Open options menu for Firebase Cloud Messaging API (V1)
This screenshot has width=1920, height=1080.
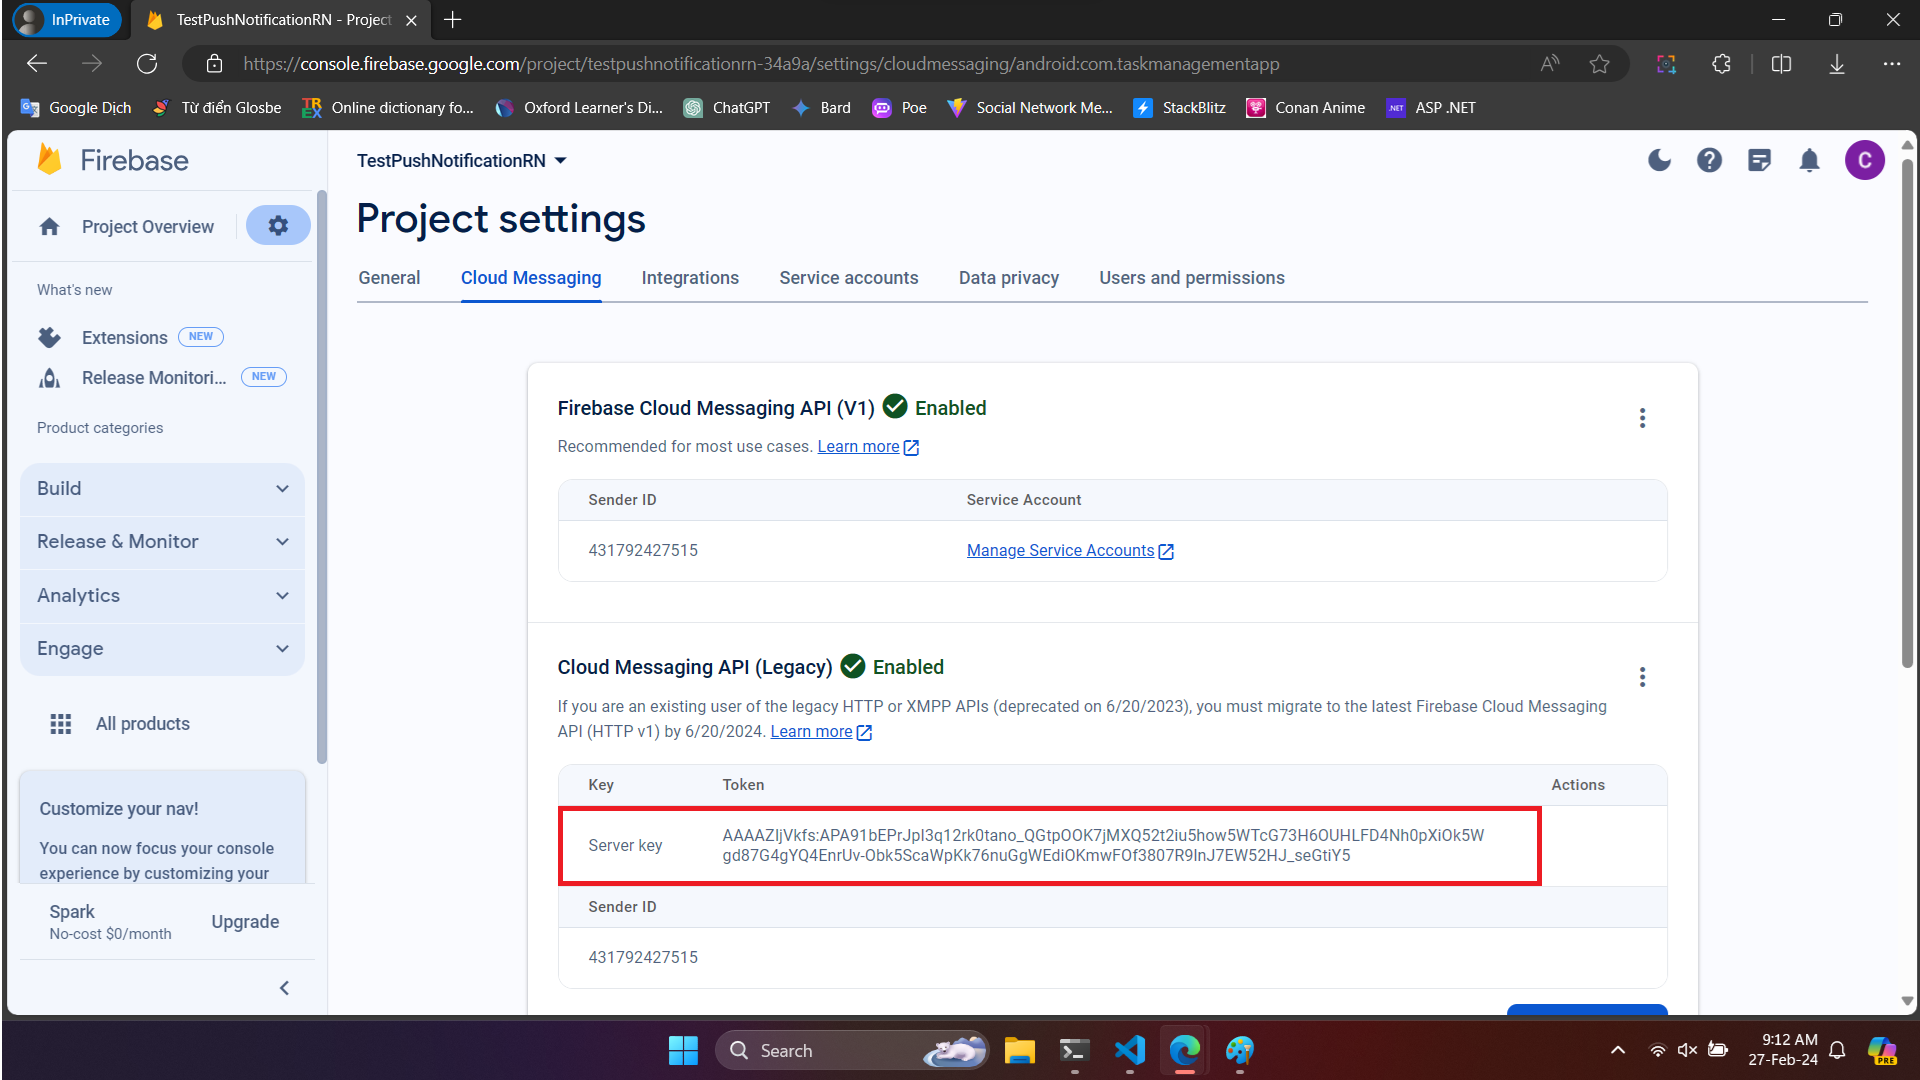(x=1642, y=418)
